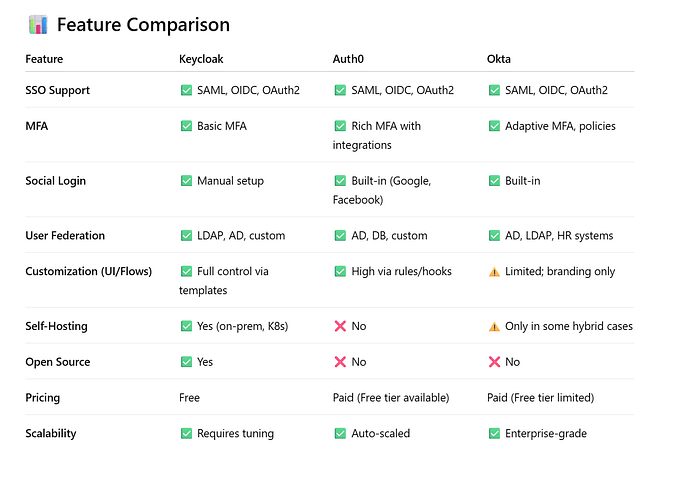Image resolution: width=700 pixels, height=487 pixels.
Task: Click the bar chart icon beside Feature Comparison
Action: [x=38, y=25]
